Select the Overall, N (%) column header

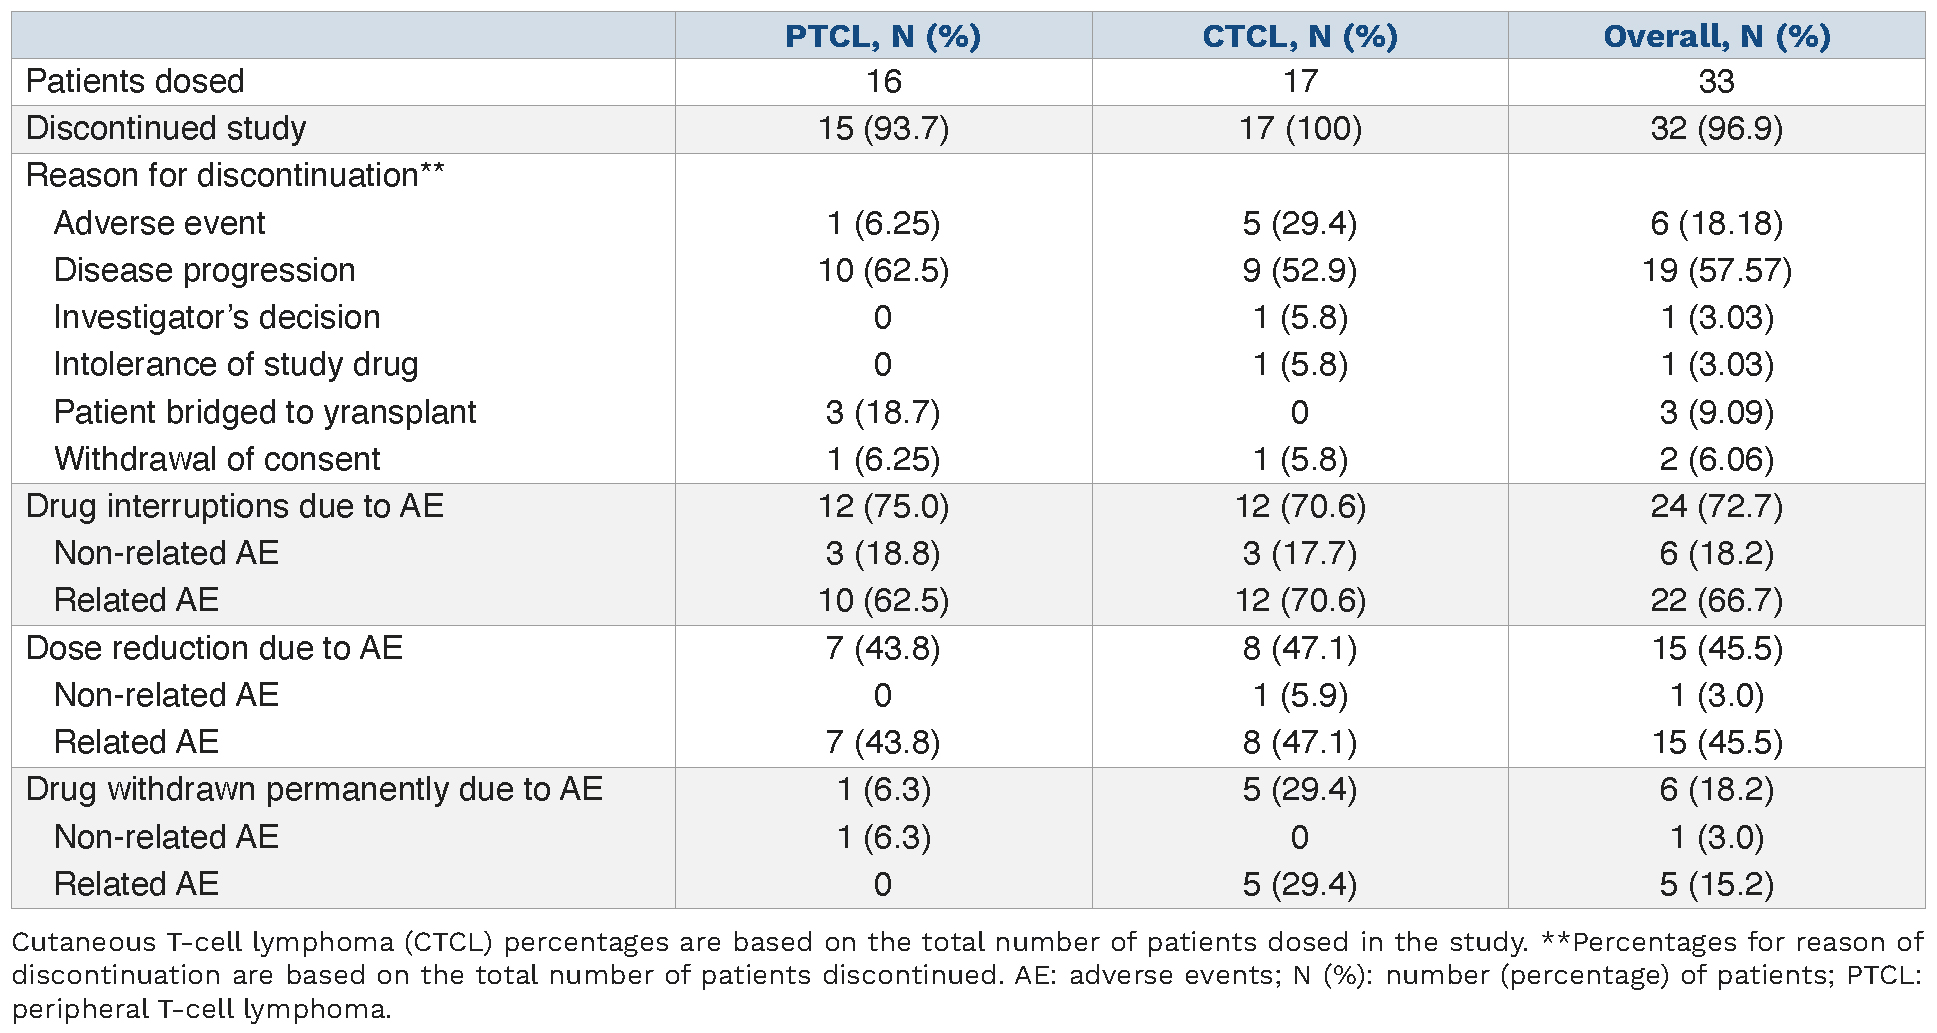click(x=1716, y=36)
